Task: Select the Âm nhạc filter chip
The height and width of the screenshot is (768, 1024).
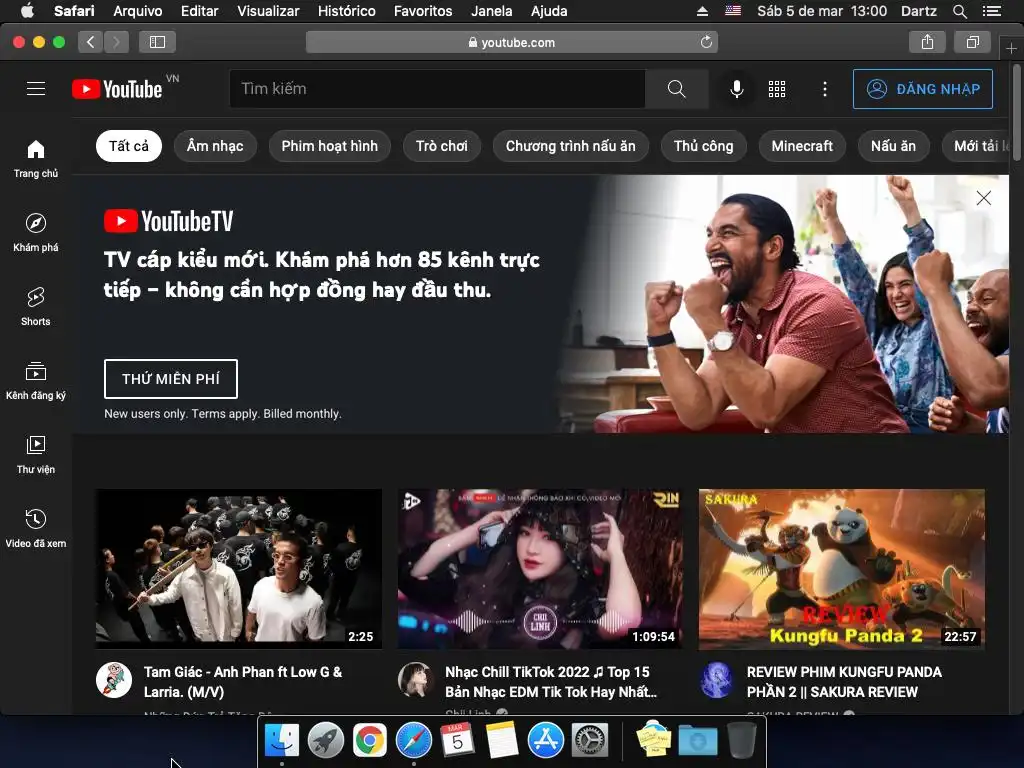Action: [x=215, y=146]
